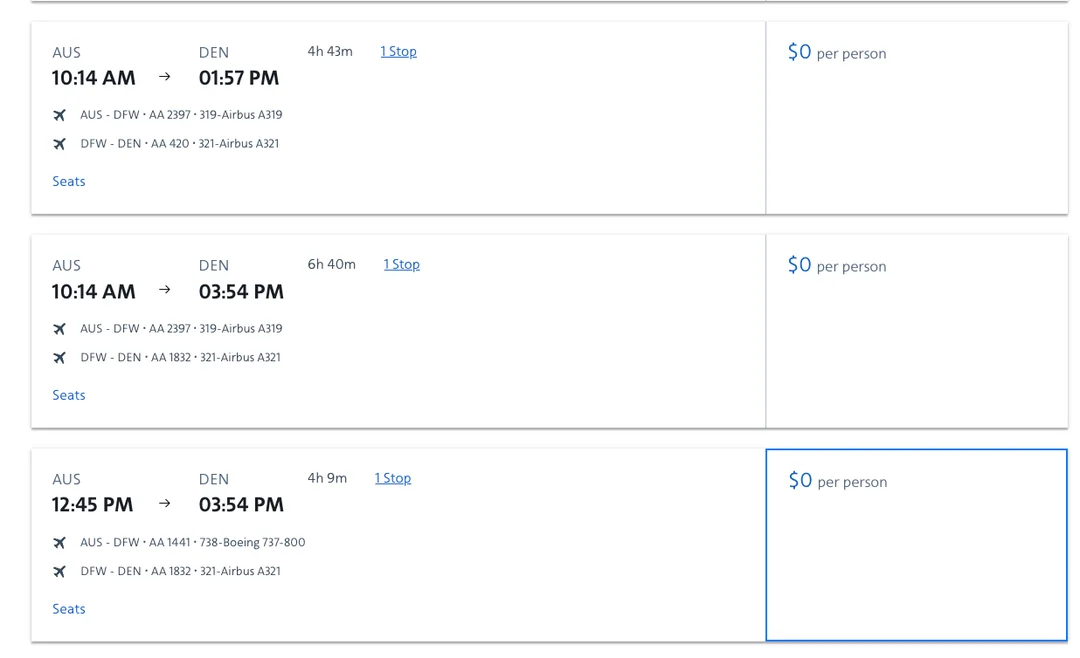Screen dimensions: 1080x658
Task: View Seats for the 6h 40m flight
Action: tap(69, 395)
